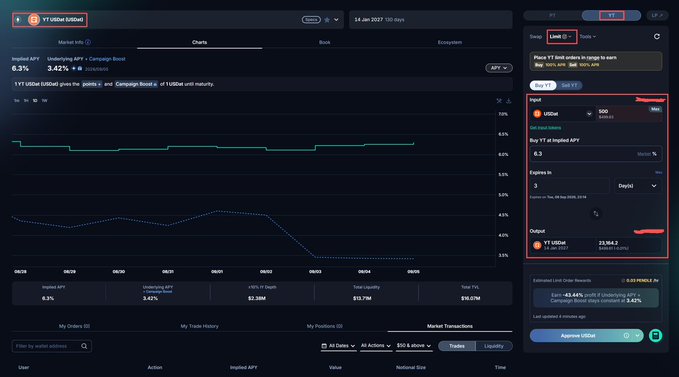Open the Tools dropdown

pyautogui.click(x=587, y=37)
